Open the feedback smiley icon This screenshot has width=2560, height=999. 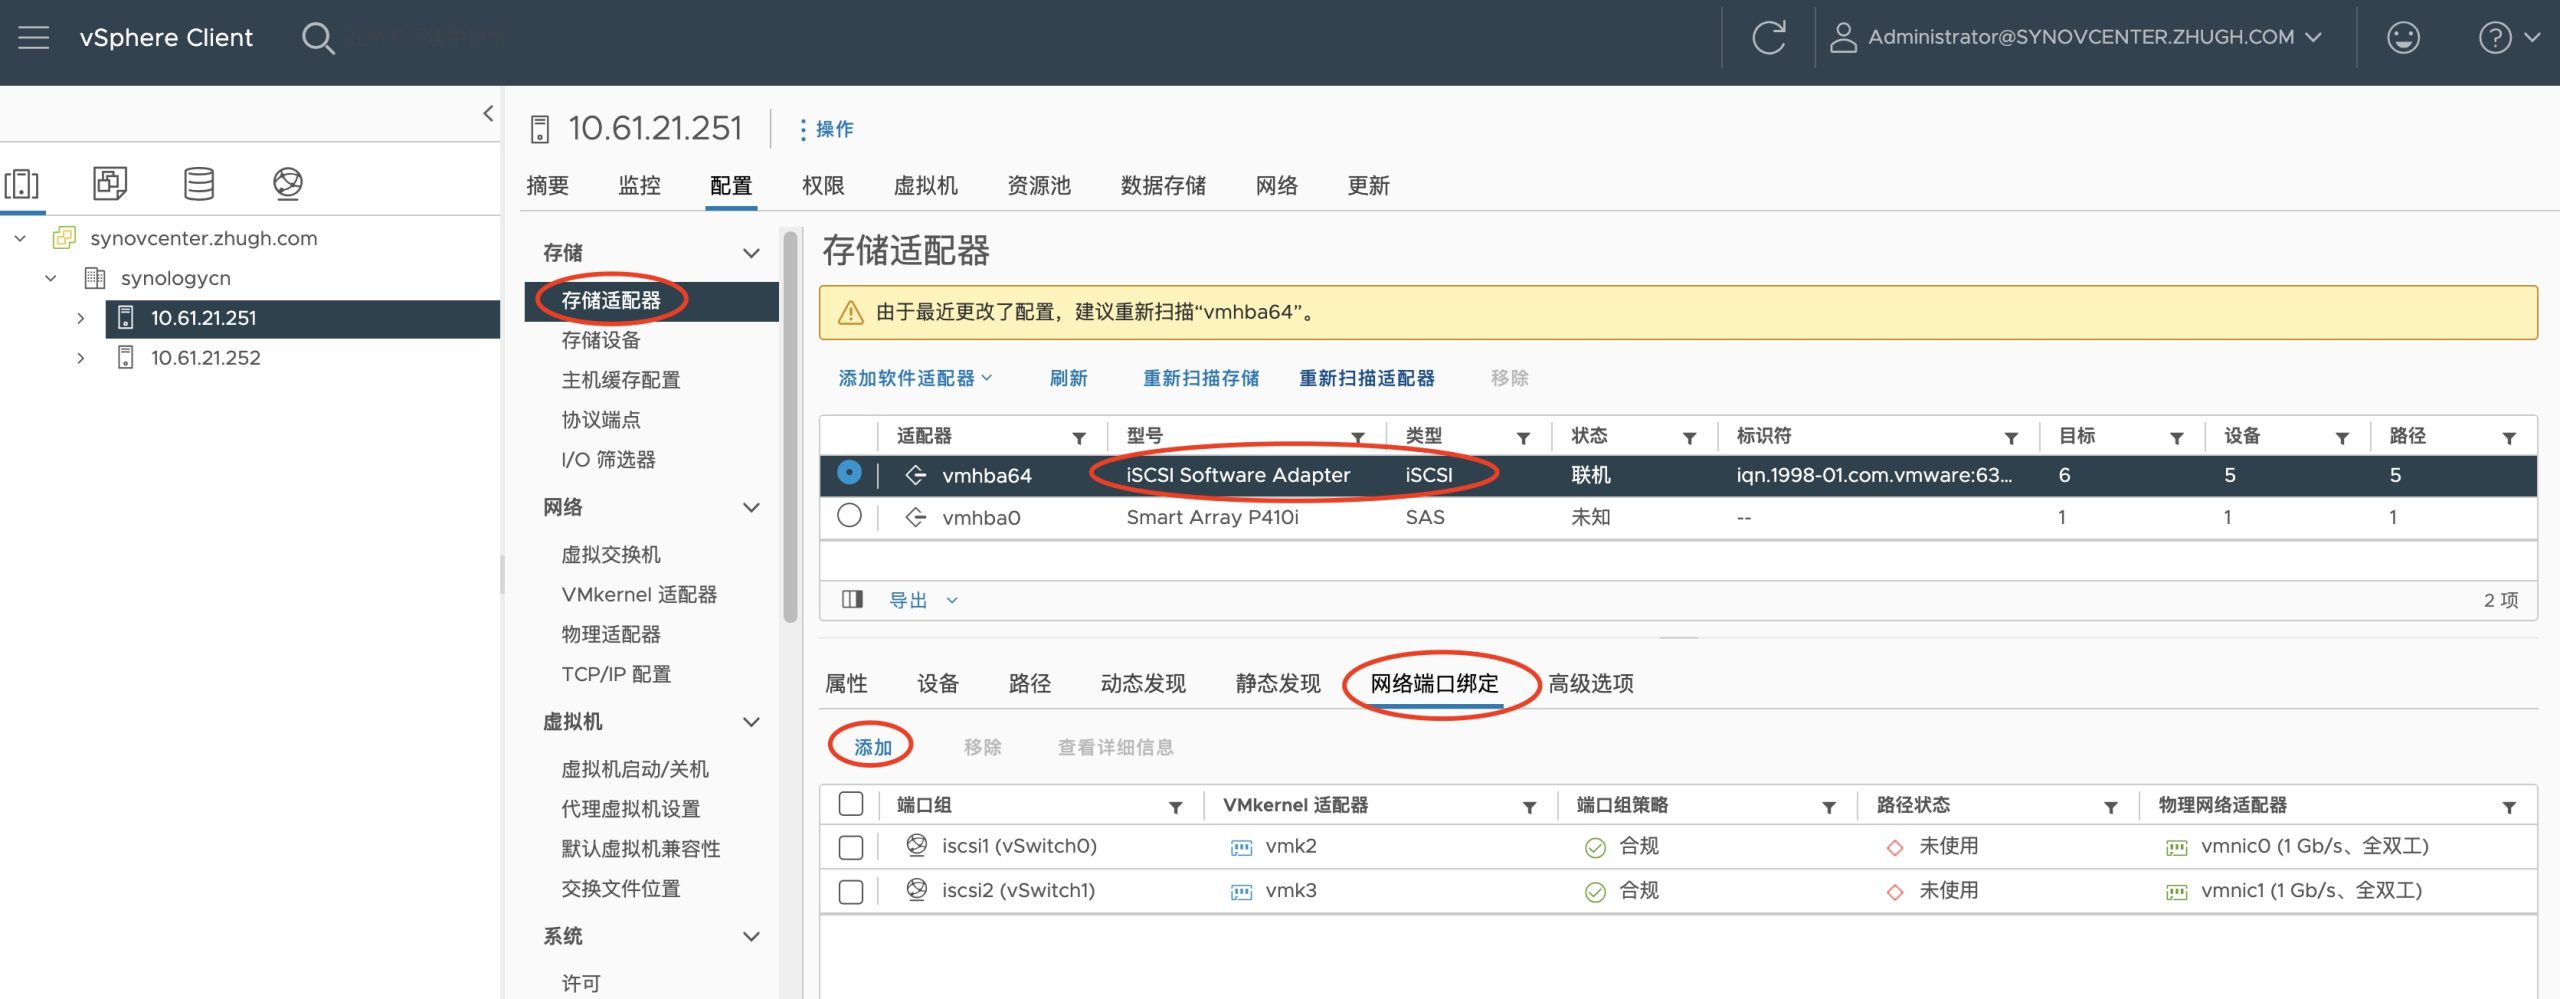click(2403, 38)
